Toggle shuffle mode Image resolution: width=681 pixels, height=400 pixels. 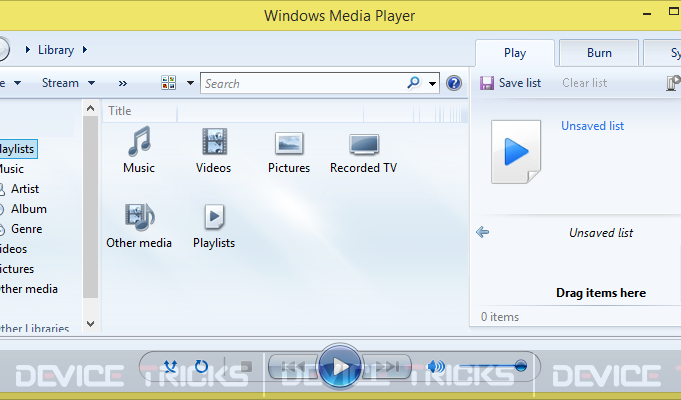pyautogui.click(x=170, y=367)
